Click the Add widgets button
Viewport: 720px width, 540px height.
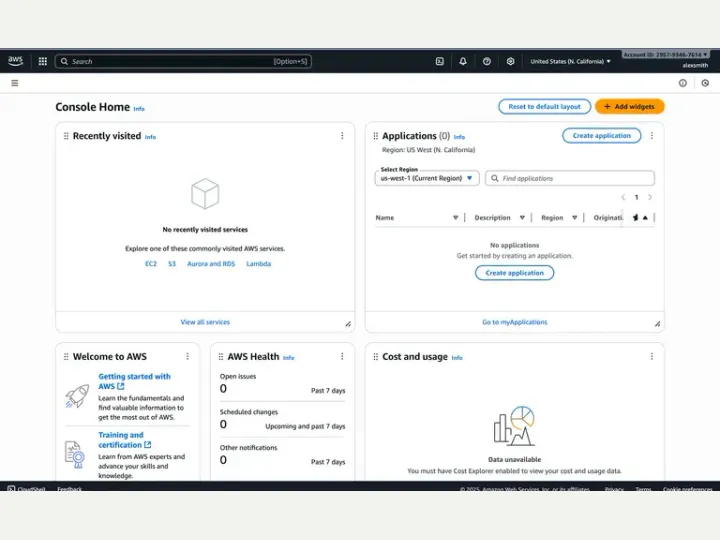click(x=630, y=107)
